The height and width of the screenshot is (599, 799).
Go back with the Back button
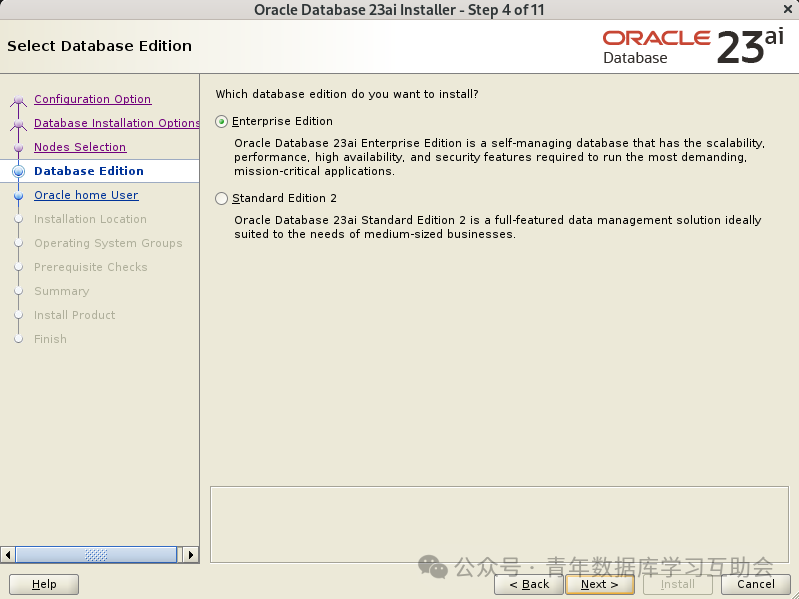529,584
